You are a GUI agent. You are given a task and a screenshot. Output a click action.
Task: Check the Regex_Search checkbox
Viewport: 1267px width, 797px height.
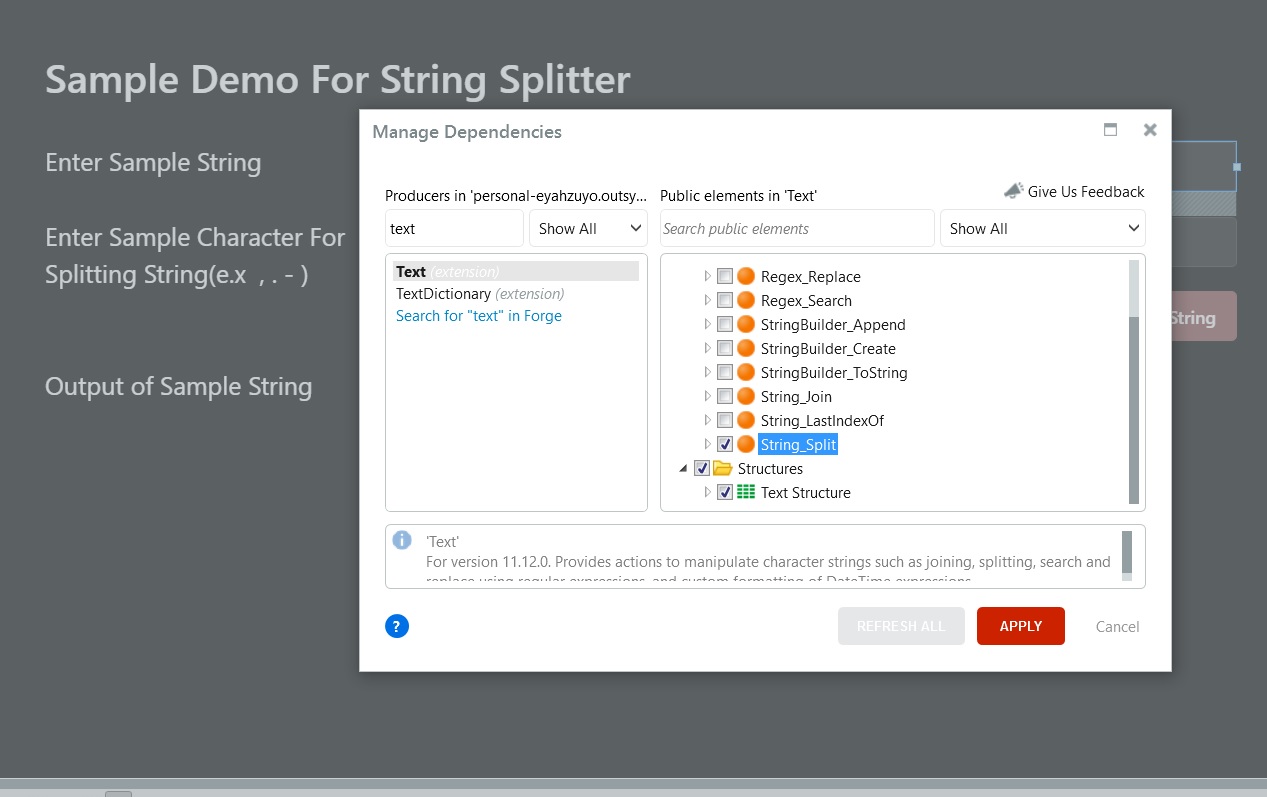tap(725, 300)
